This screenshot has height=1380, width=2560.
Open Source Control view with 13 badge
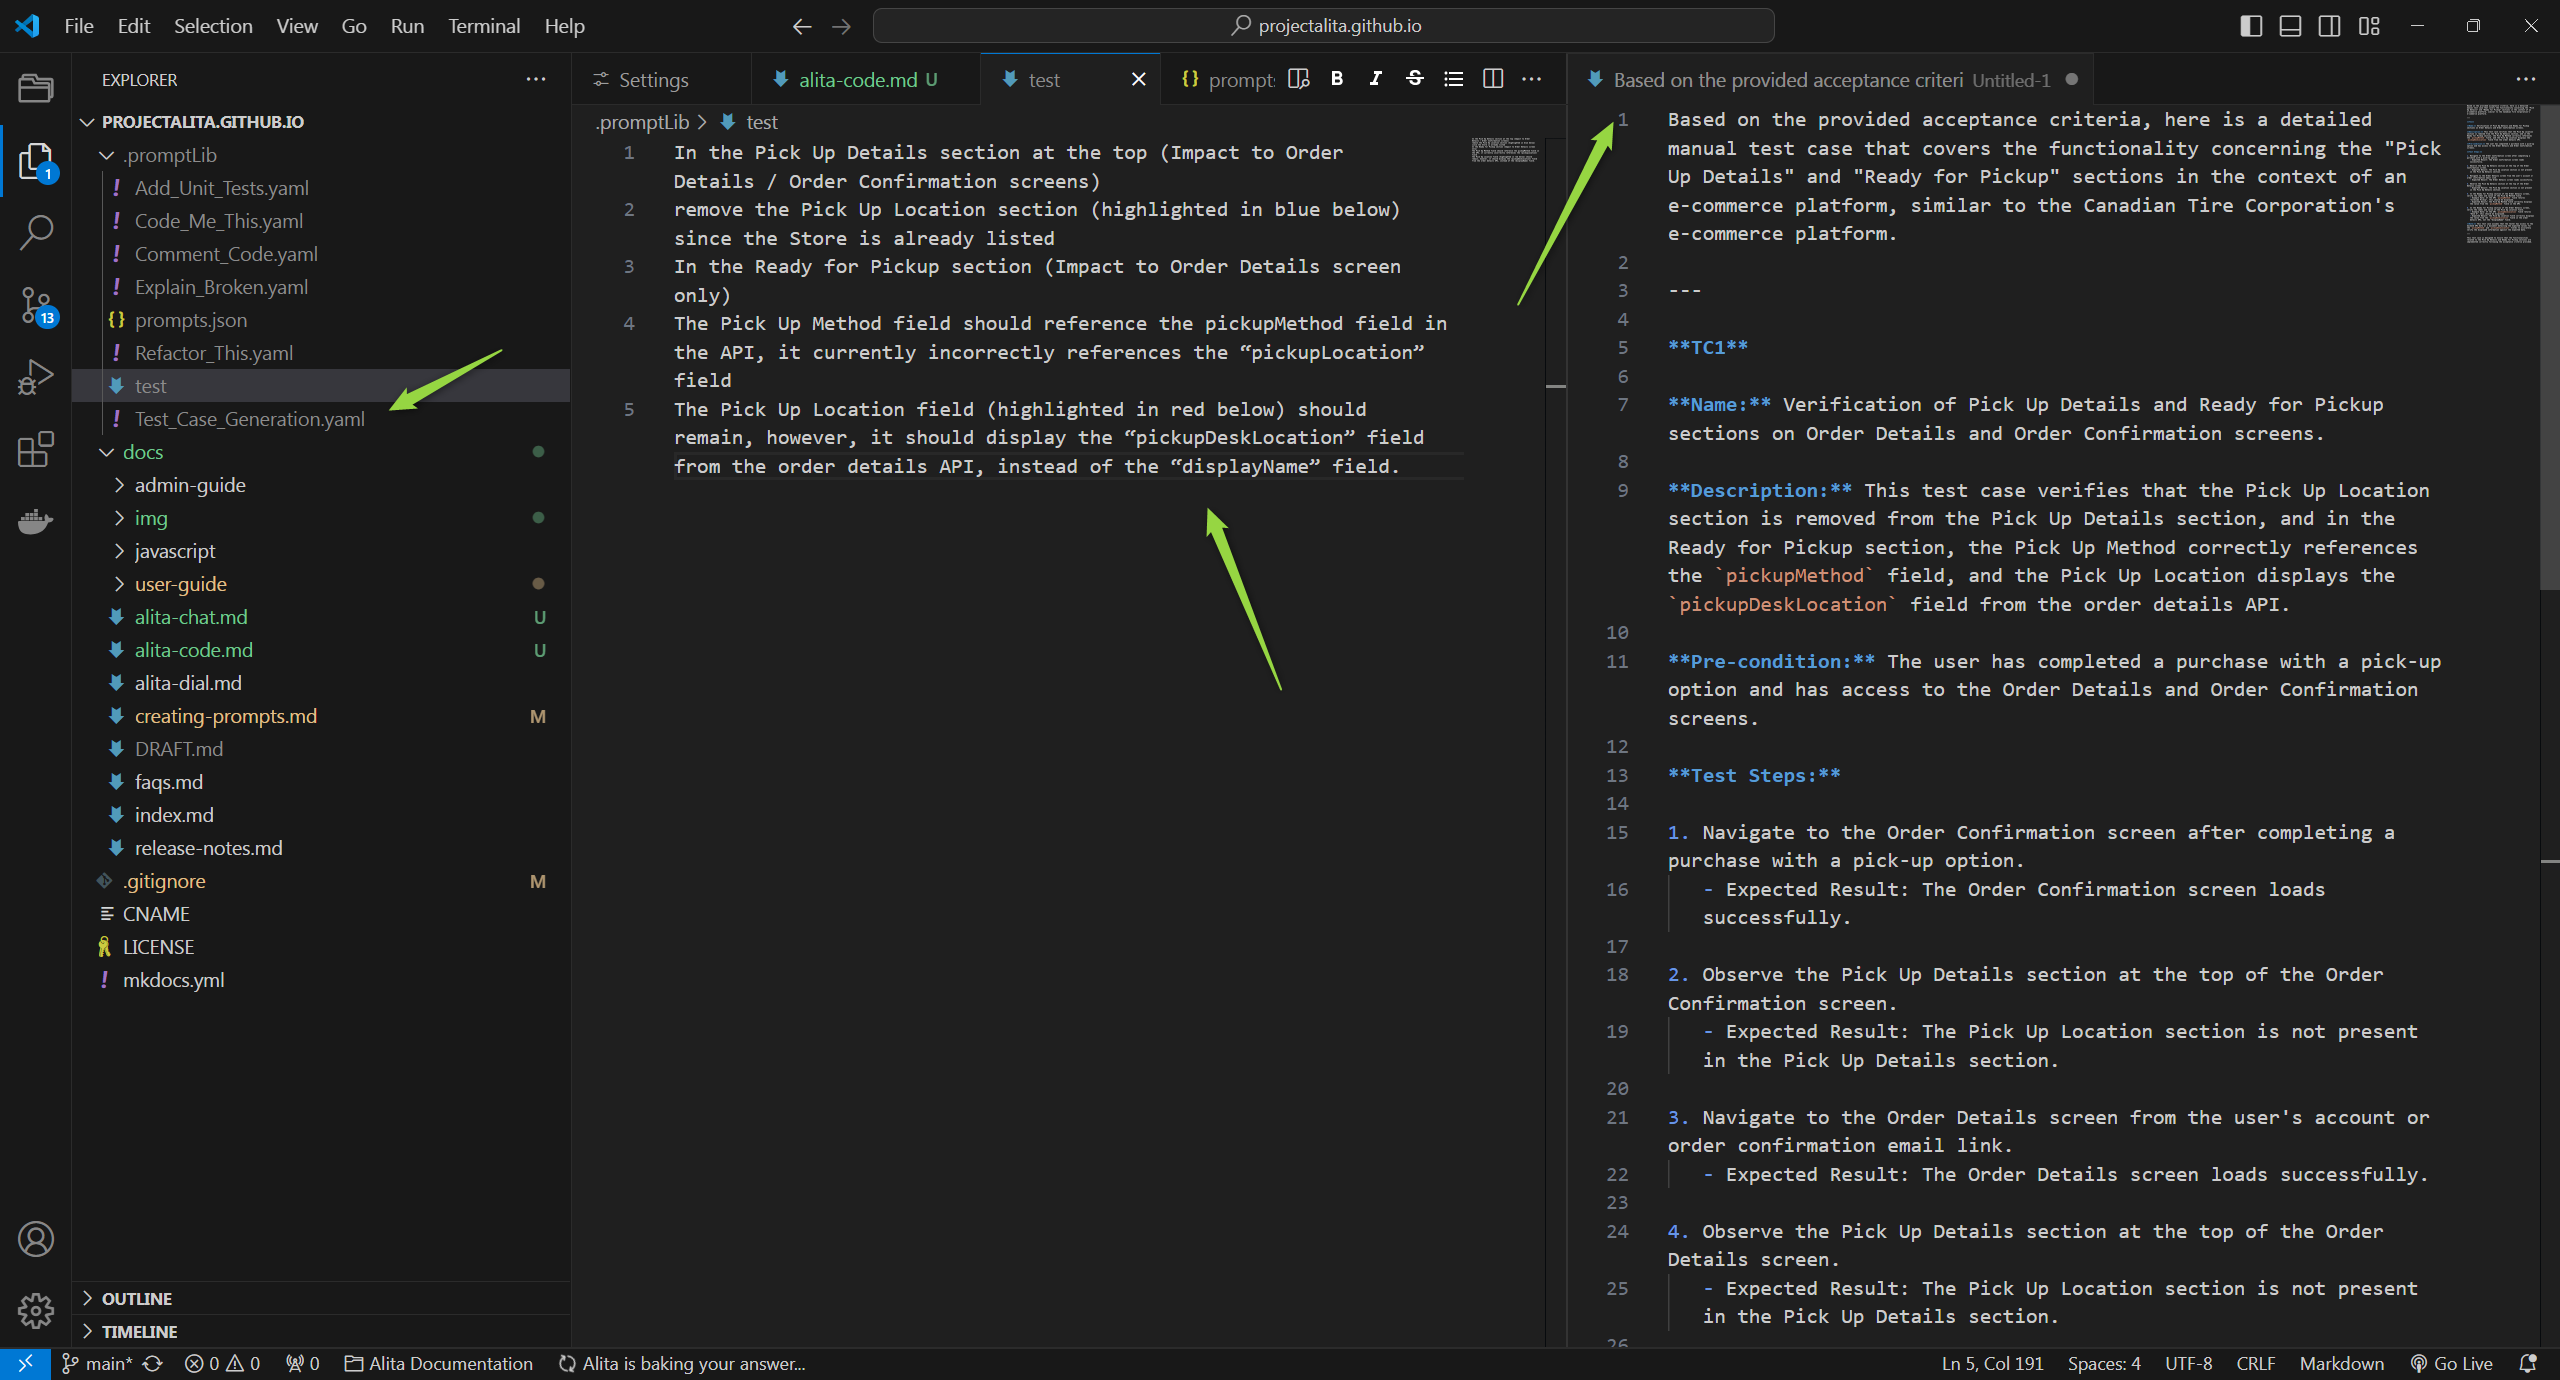(x=36, y=305)
